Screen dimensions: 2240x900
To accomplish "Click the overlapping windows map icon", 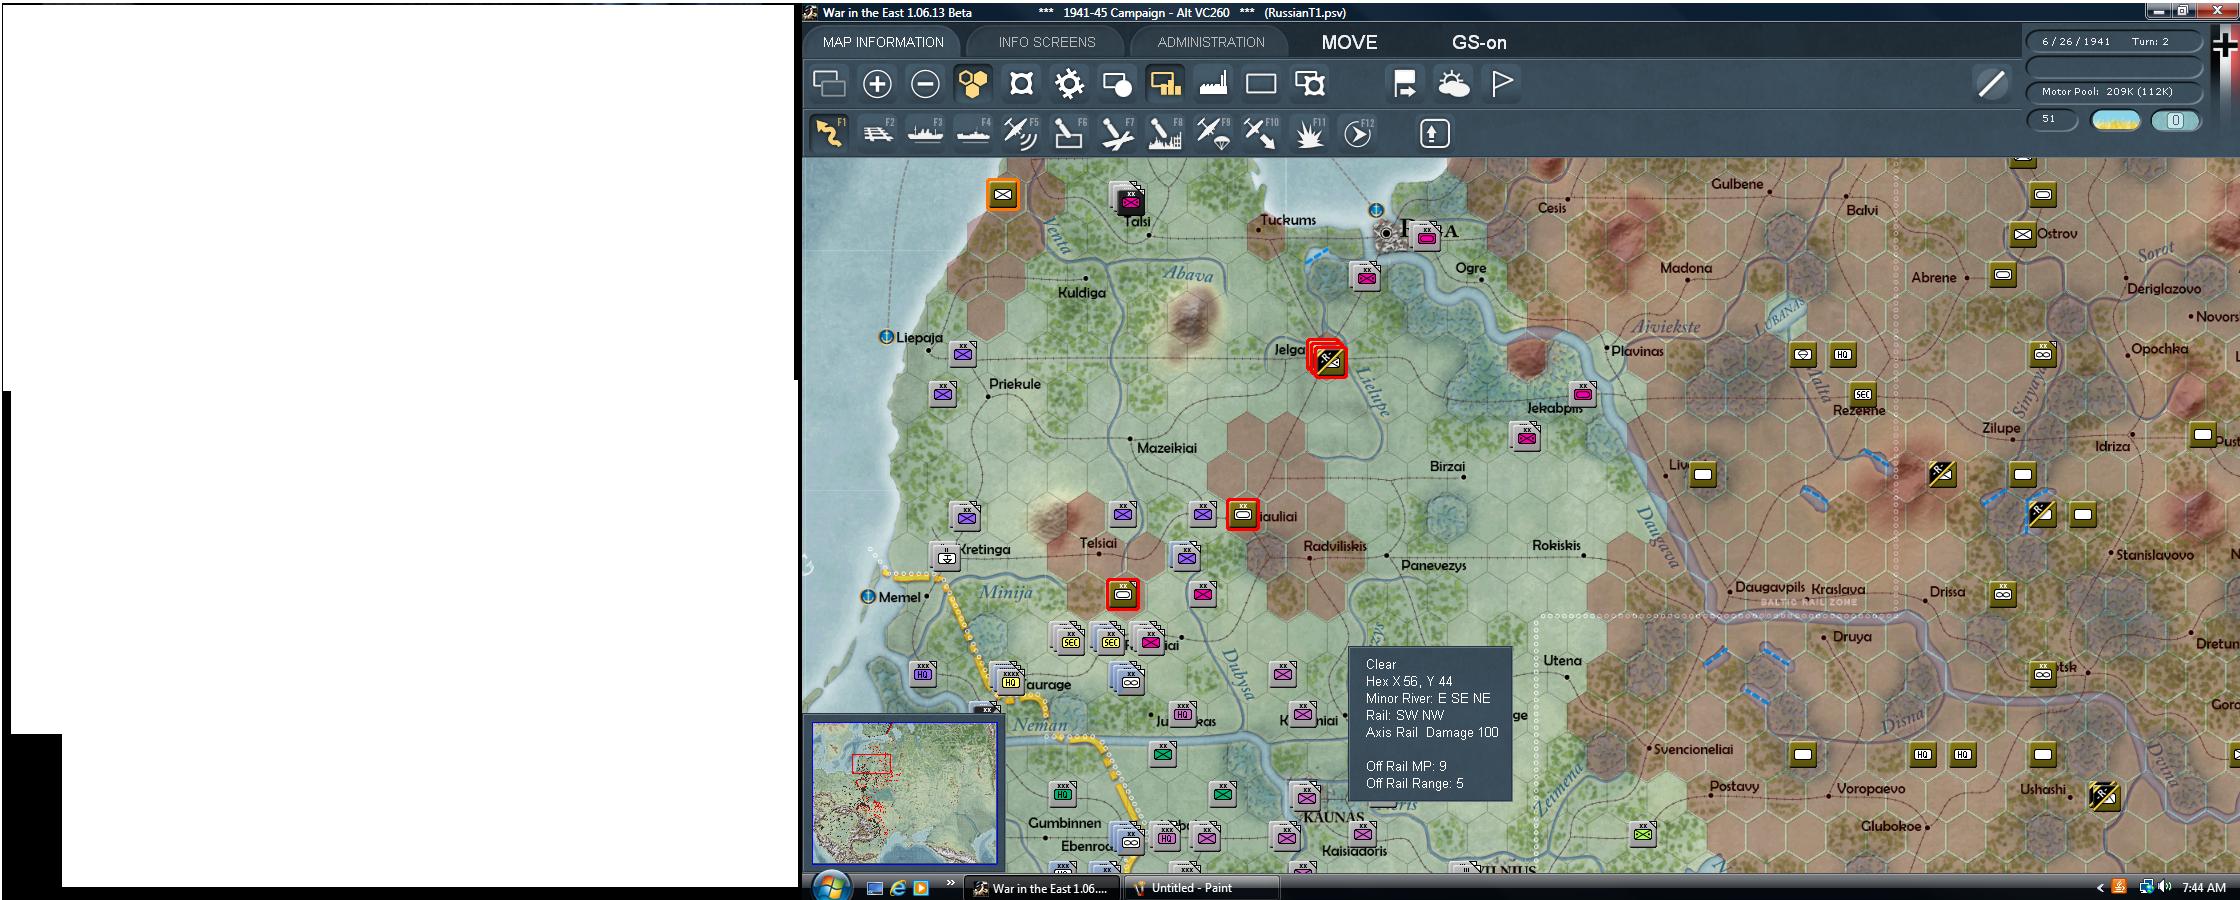I will [x=829, y=83].
